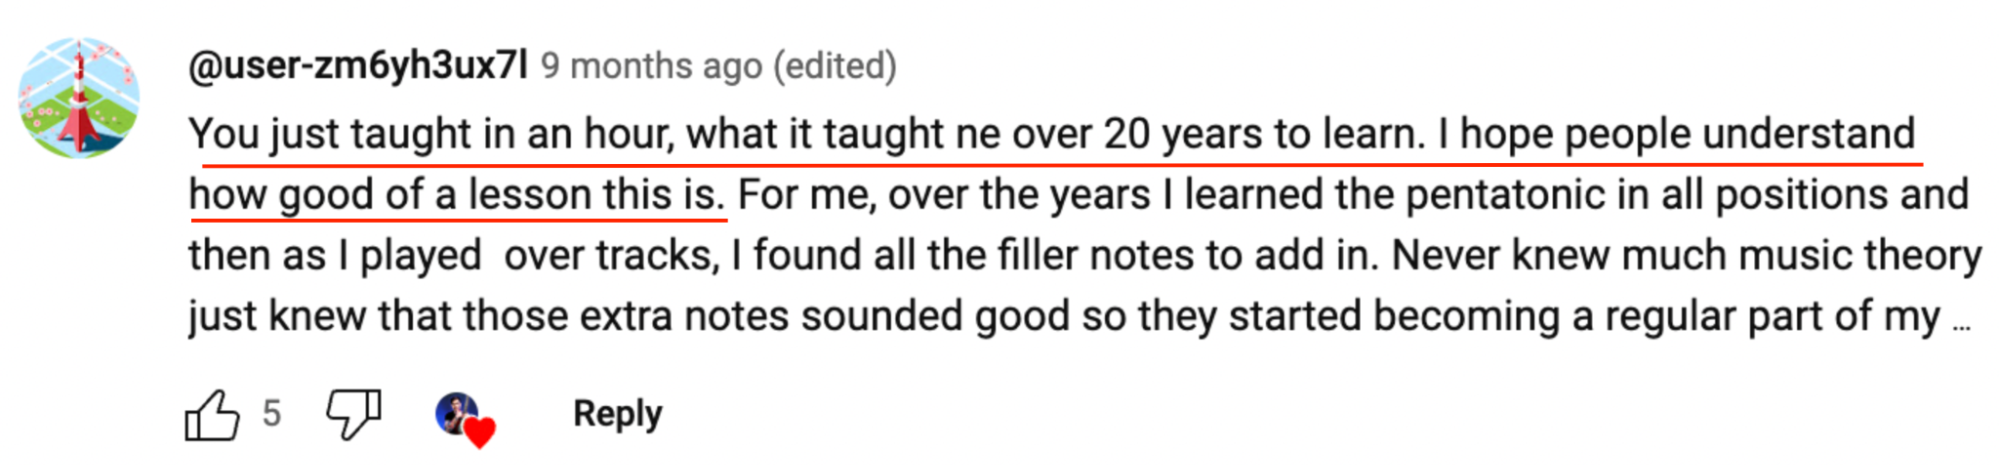Click the small creator avatar beside the heart
The width and height of the screenshot is (1999, 465).
[x=455, y=411]
